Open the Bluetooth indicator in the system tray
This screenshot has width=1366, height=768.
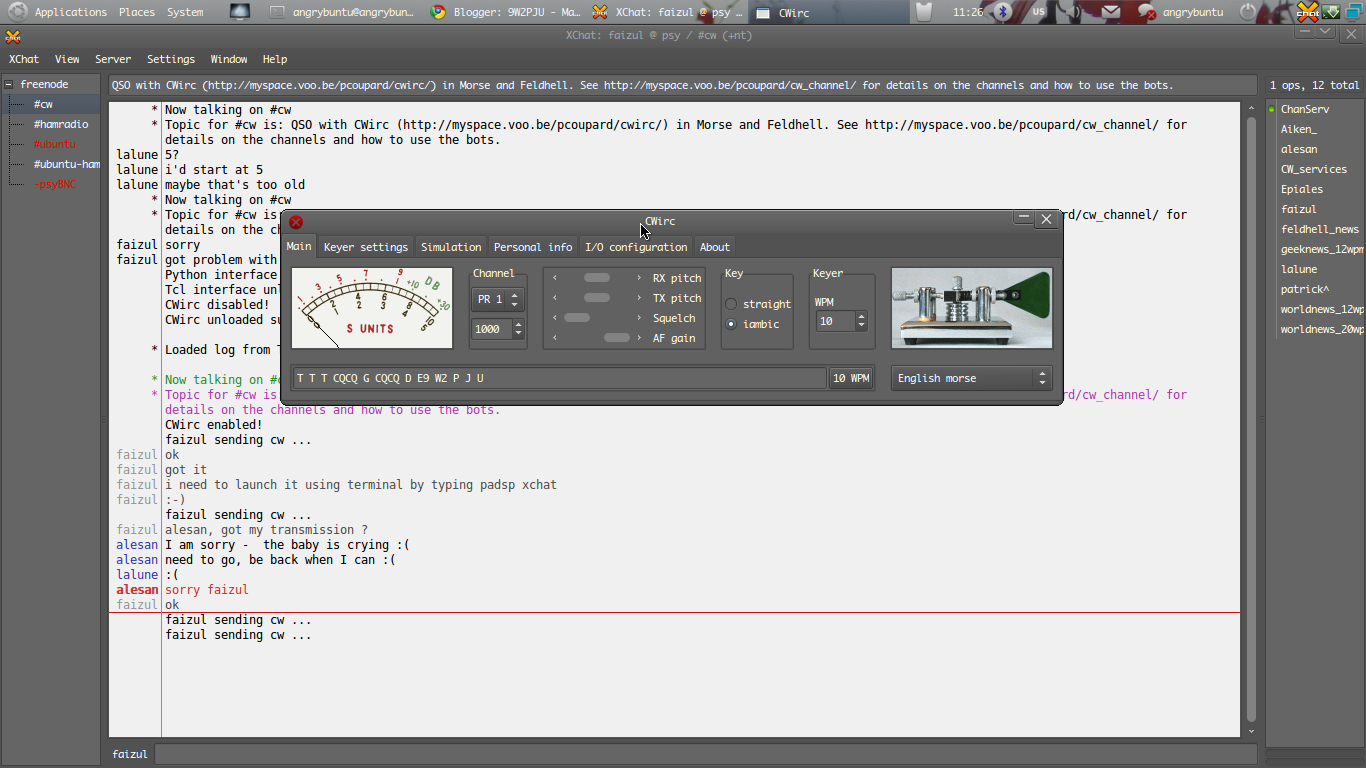coord(1003,12)
